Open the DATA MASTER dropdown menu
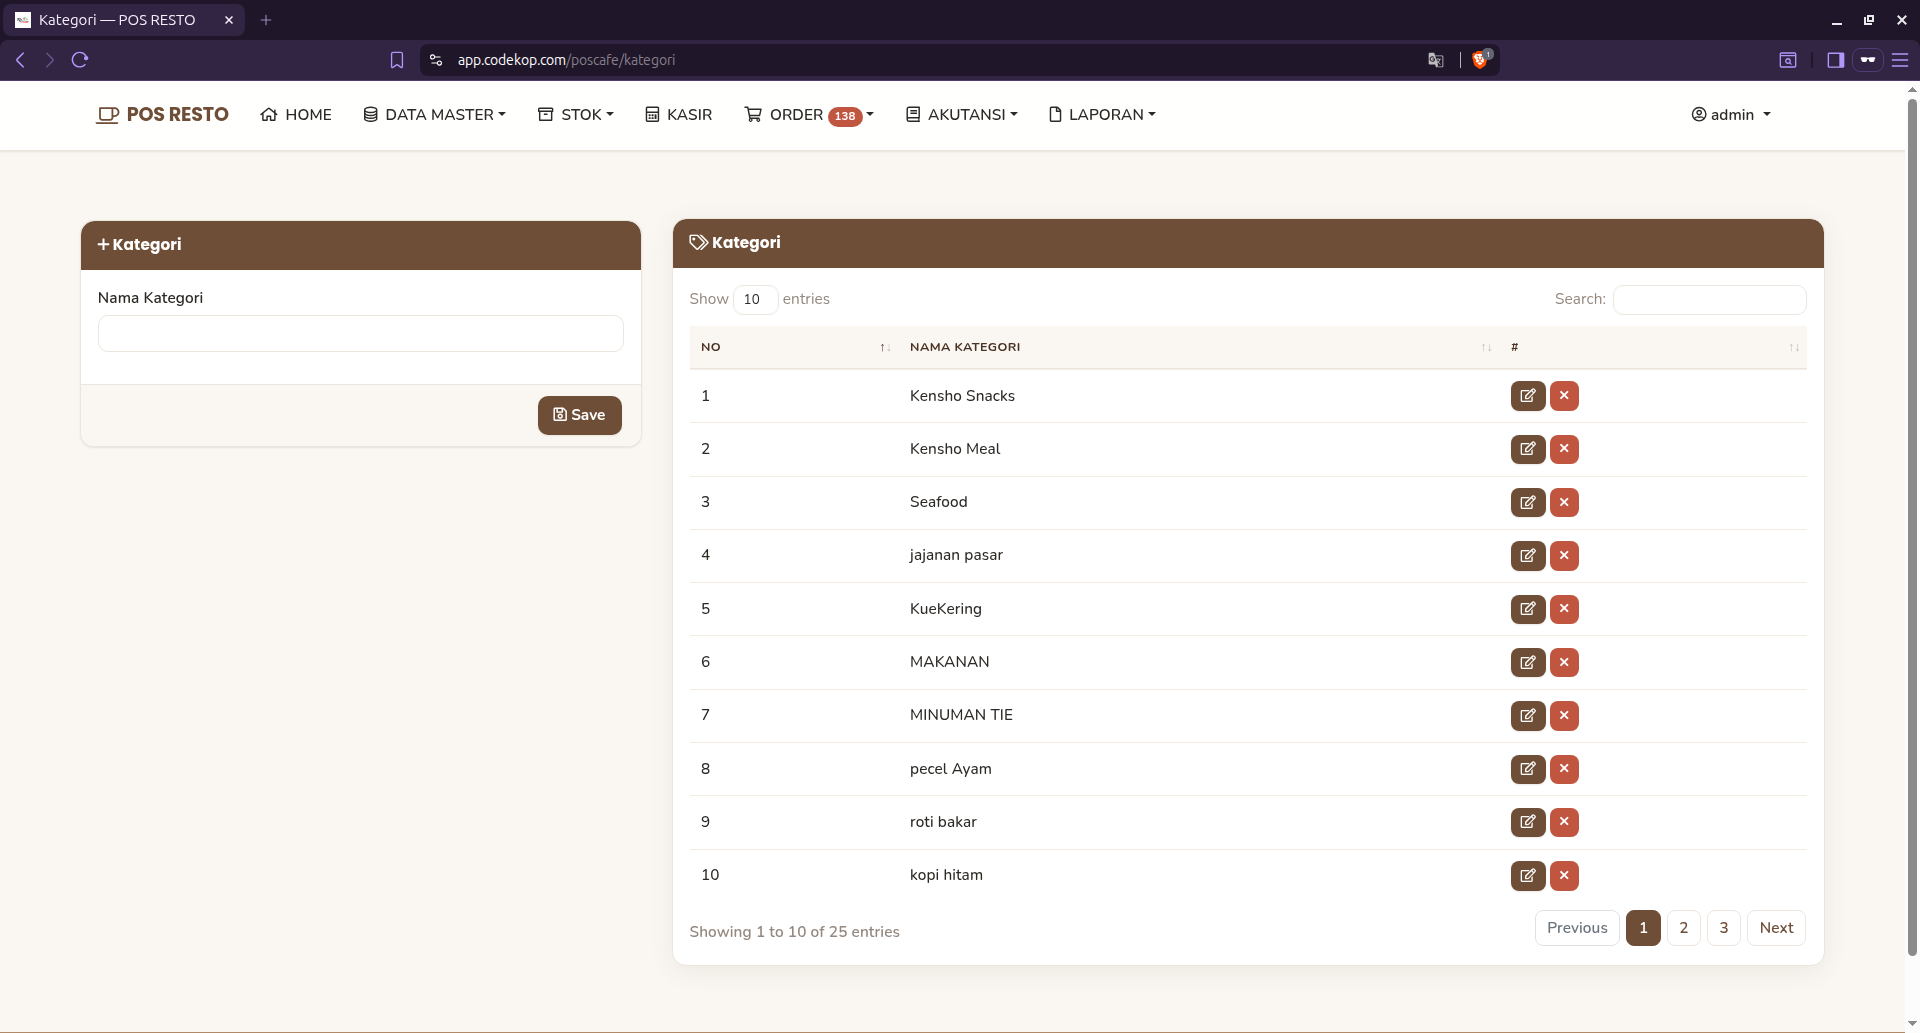Image resolution: width=1920 pixels, height=1033 pixels. 434,115
